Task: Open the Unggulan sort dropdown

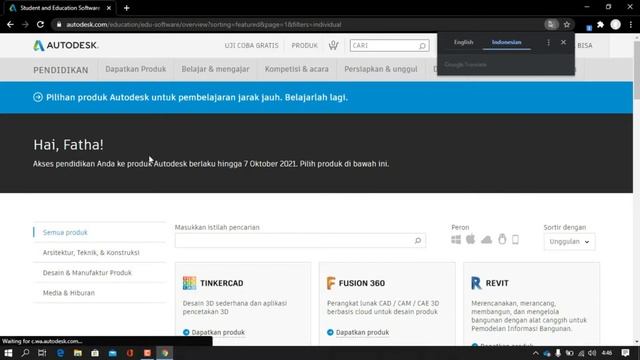Action: (x=569, y=242)
